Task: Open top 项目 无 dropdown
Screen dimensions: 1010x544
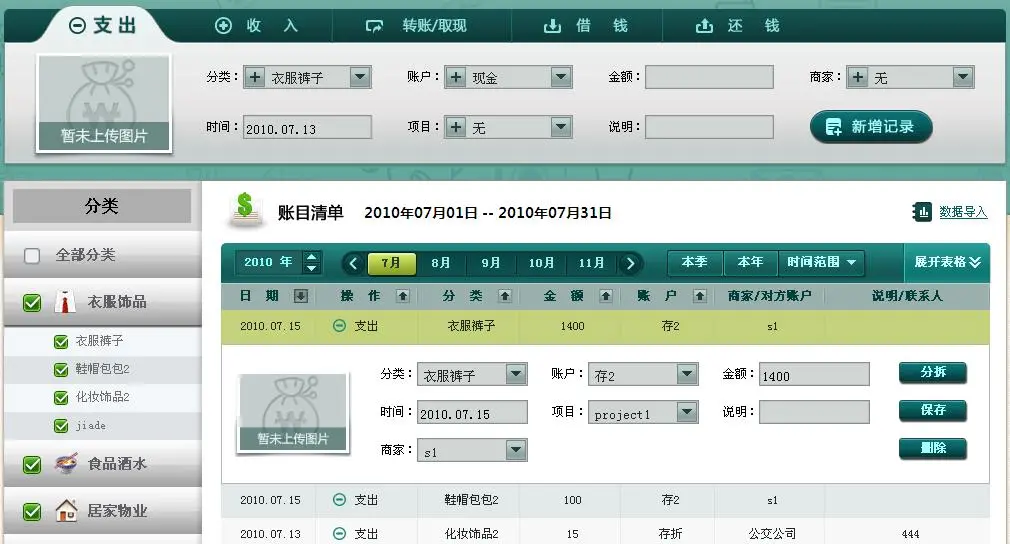Action: (561, 127)
